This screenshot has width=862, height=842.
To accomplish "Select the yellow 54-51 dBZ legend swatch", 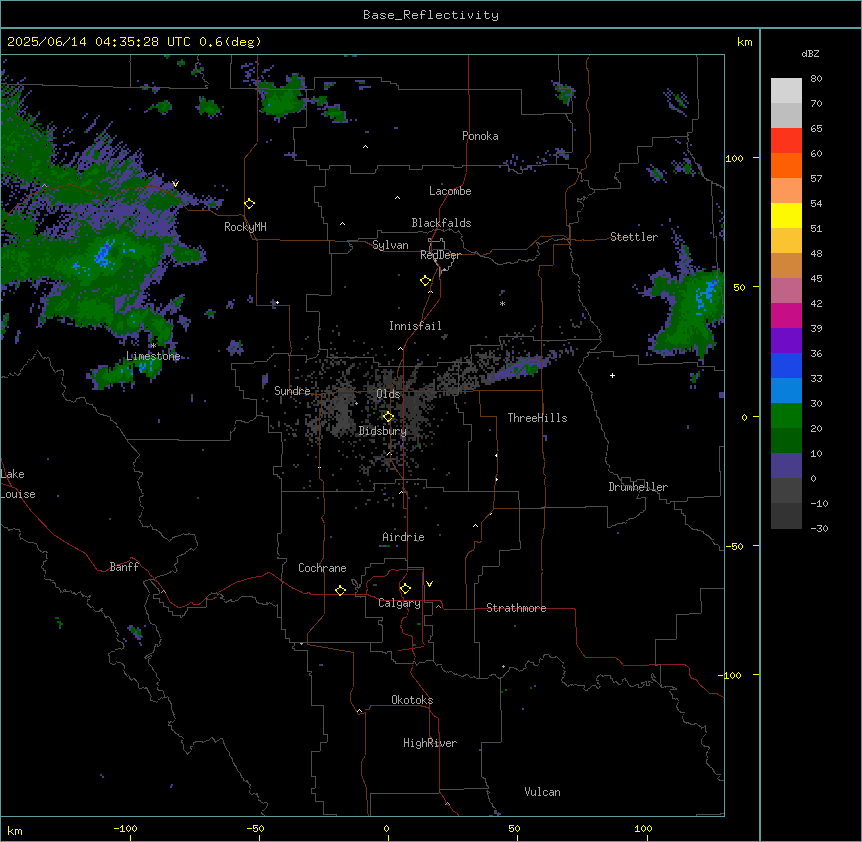I will click(x=786, y=215).
